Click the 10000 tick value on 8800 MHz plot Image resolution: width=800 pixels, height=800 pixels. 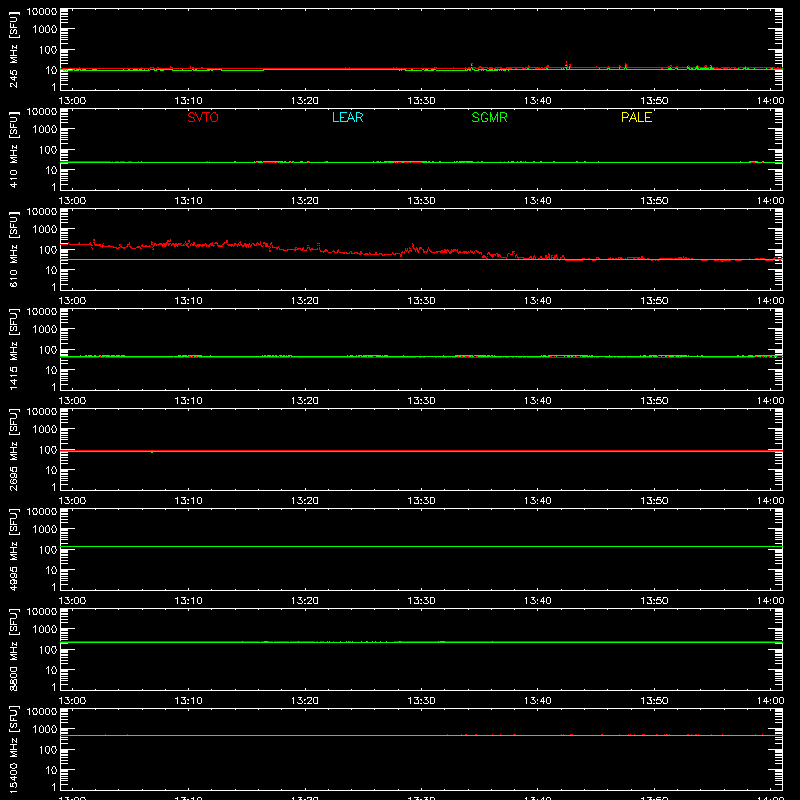(x=42, y=612)
